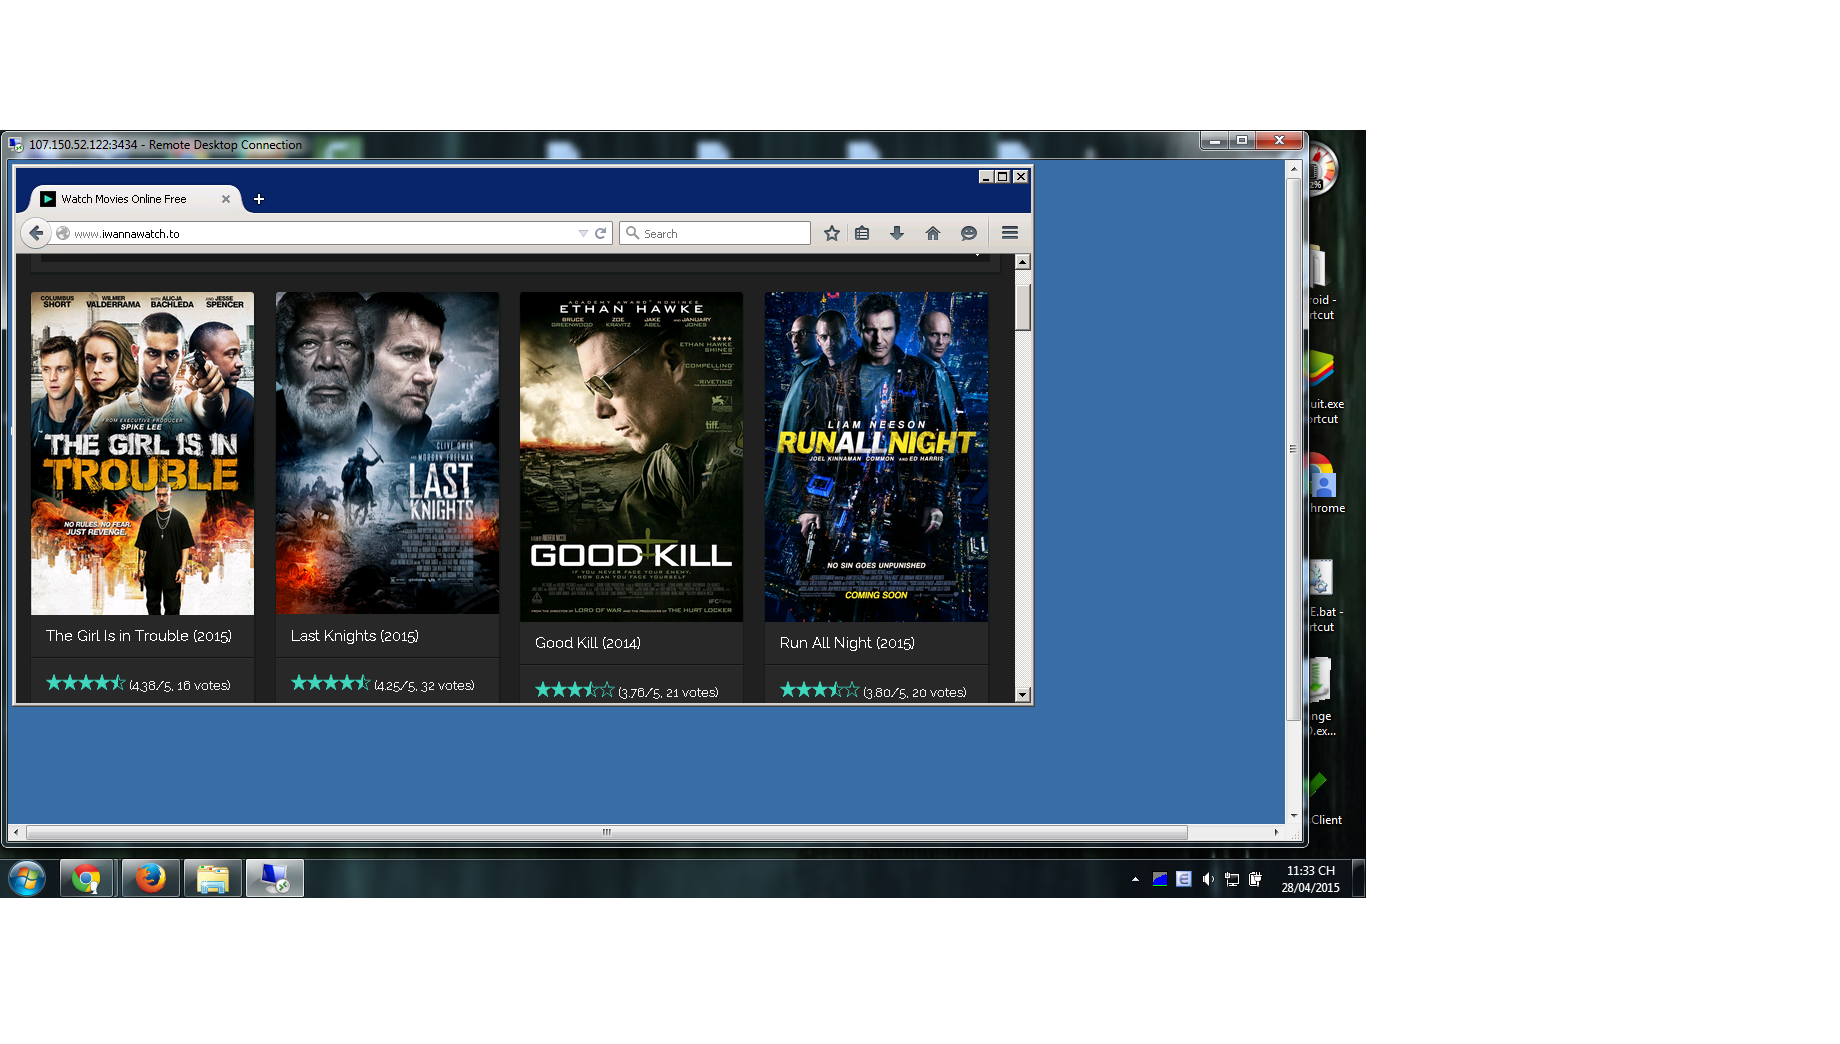The height and width of the screenshot is (1044, 1840).
Task: Click the Firefox back arrow button
Action: [x=36, y=233]
